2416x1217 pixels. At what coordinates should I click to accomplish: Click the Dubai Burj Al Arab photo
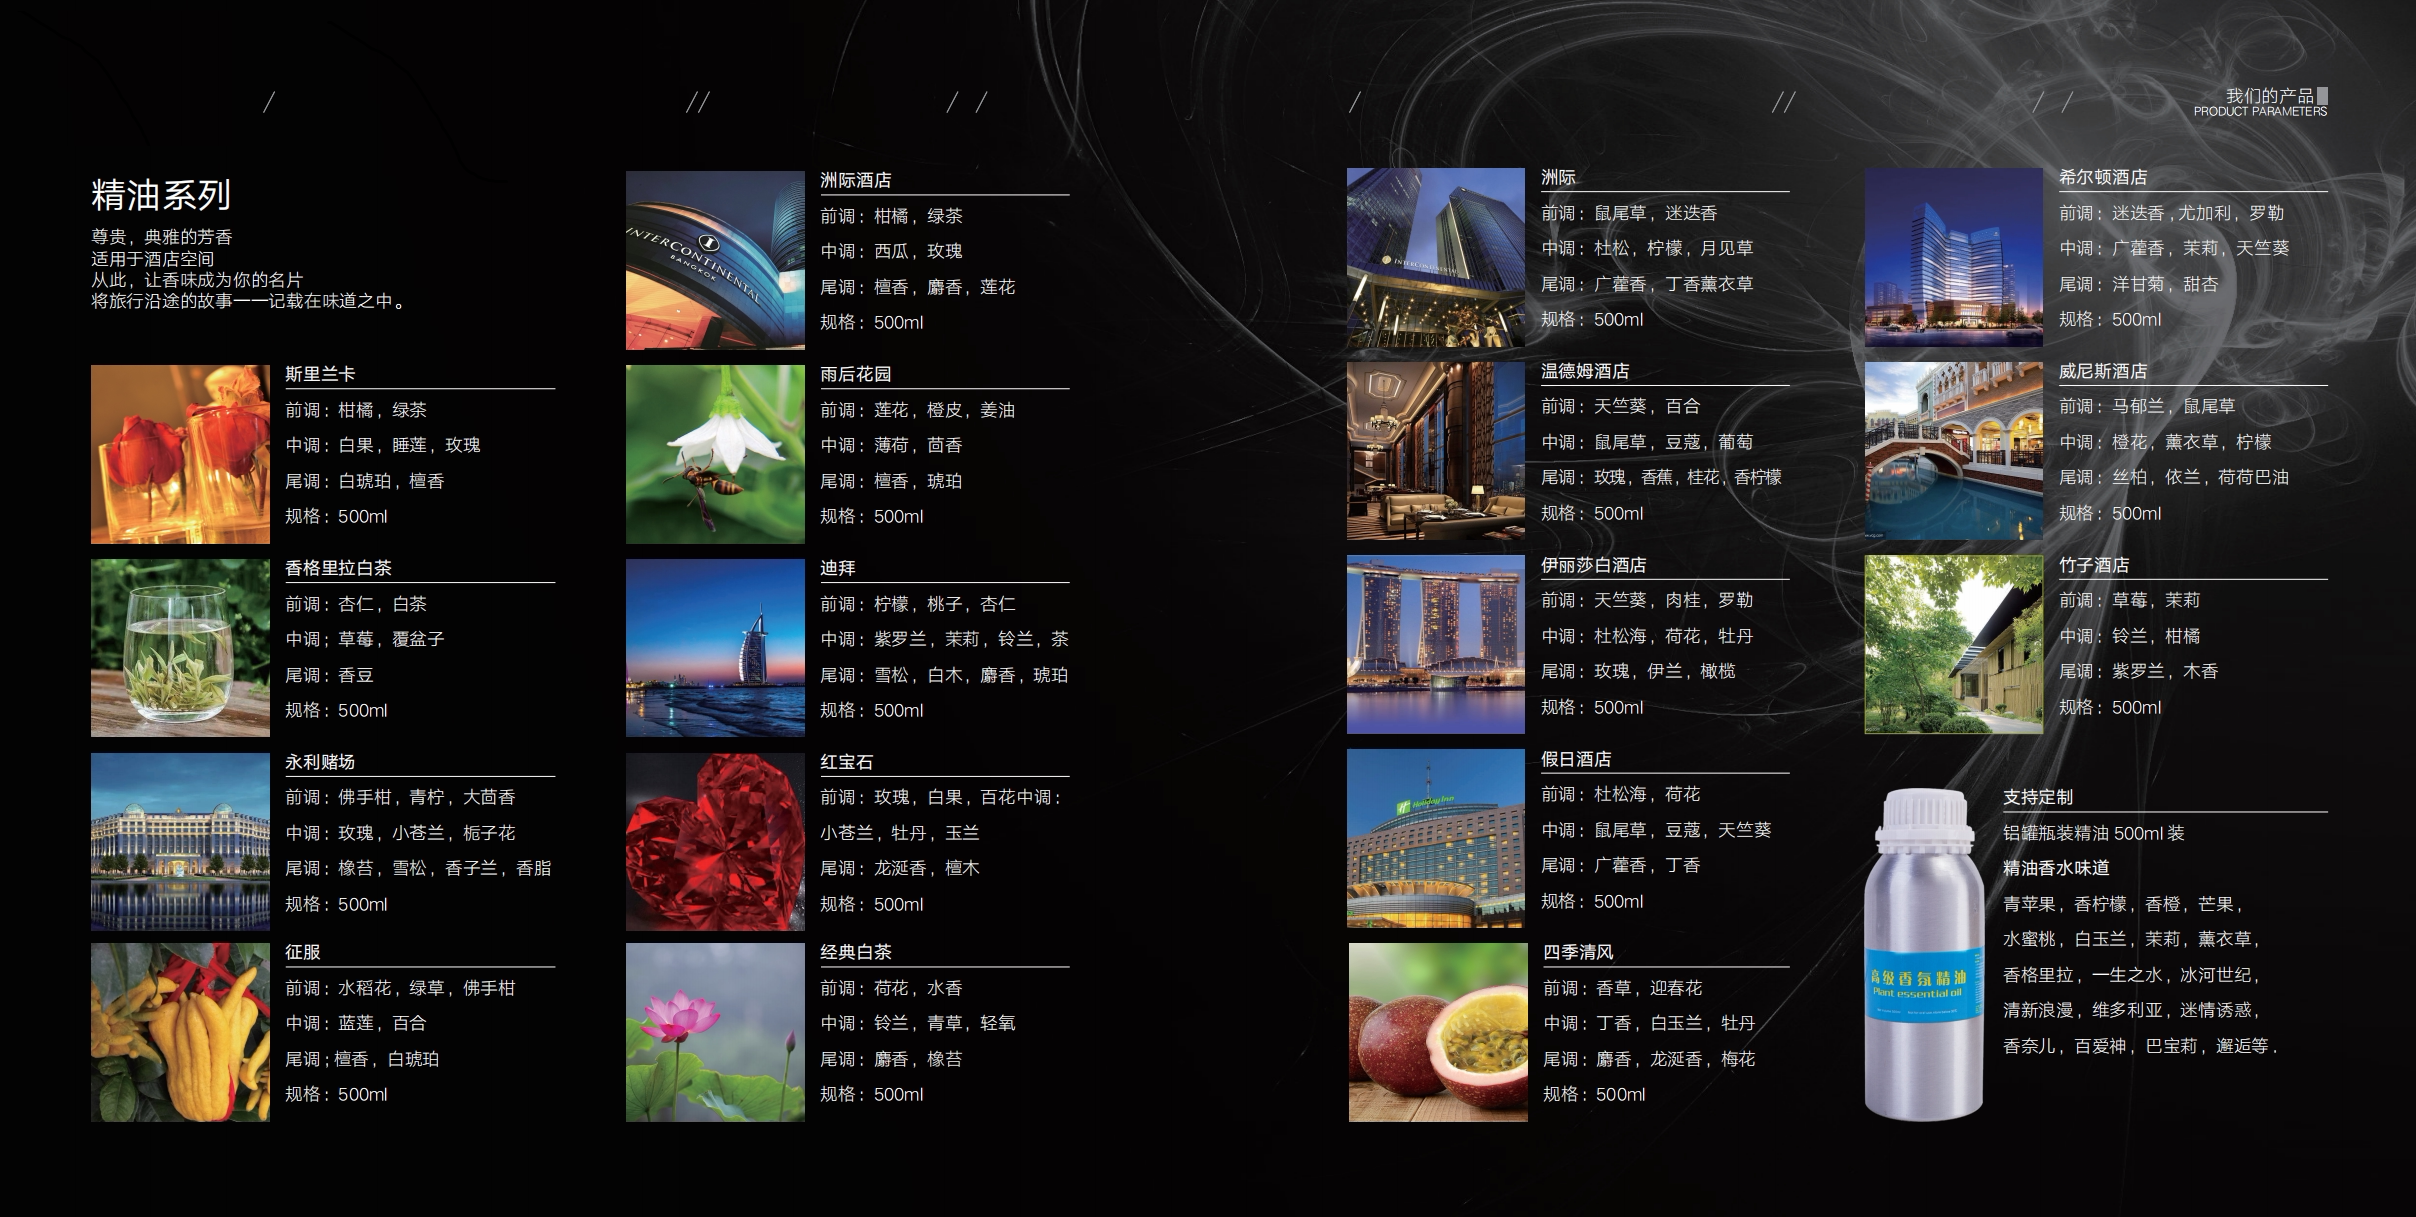tap(715, 648)
